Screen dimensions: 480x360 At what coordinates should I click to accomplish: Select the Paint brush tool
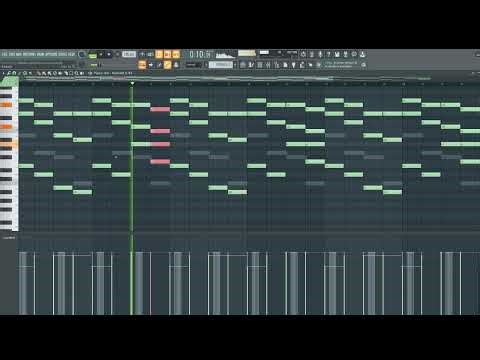(x=43, y=73)
